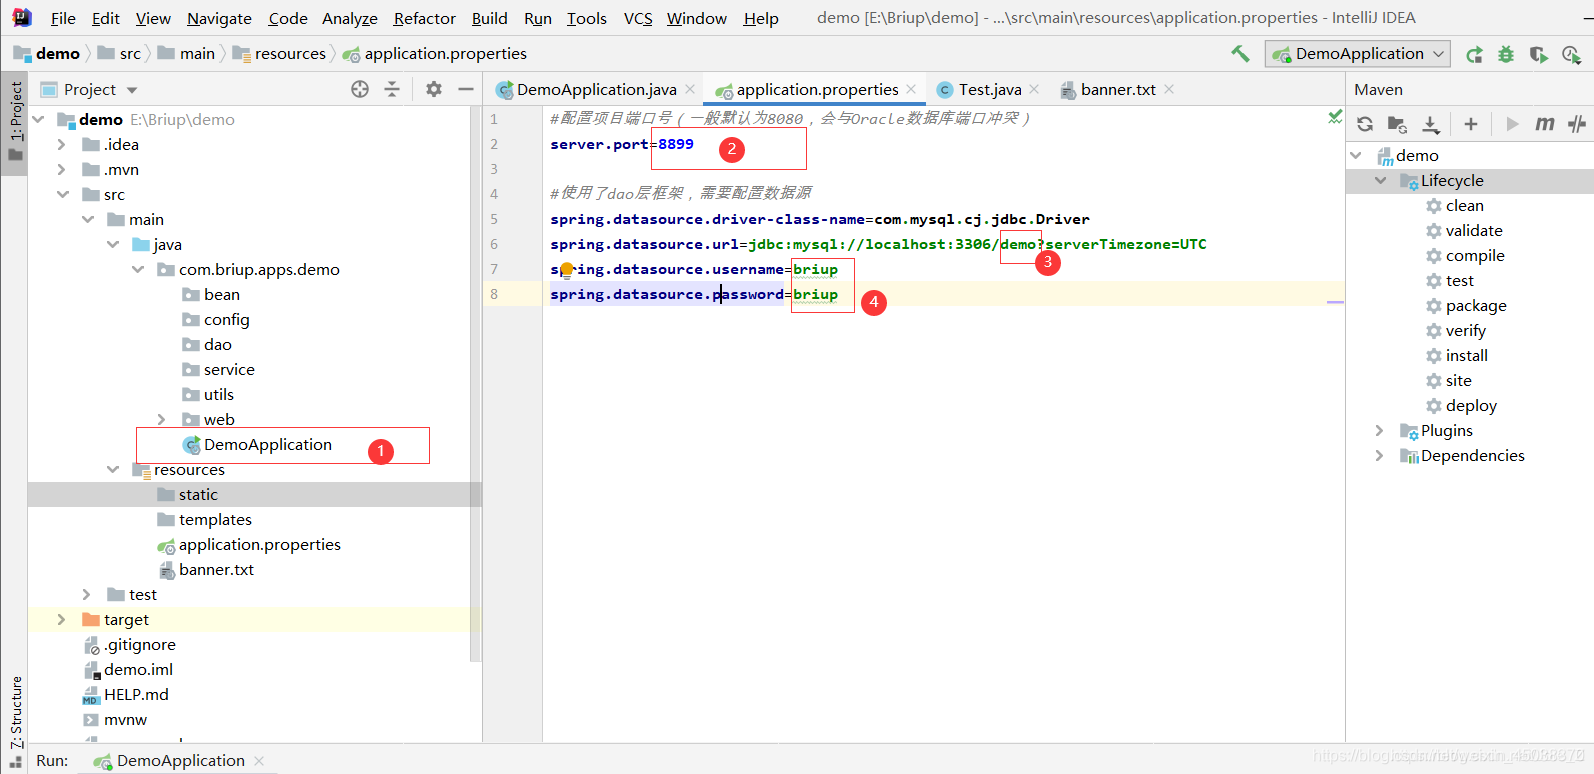Execute Maven goal 'm' icon
The width and height of the screenshot is (1594, 774).
[1545, 124]
